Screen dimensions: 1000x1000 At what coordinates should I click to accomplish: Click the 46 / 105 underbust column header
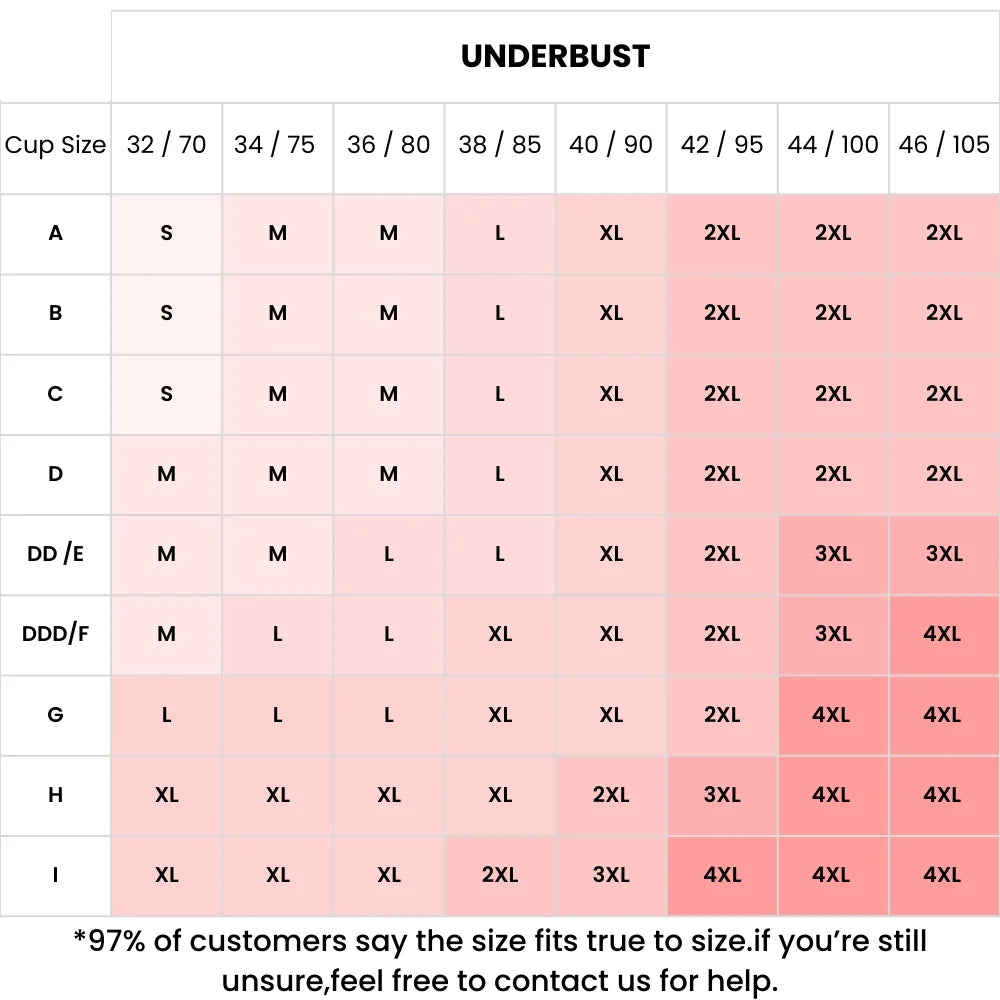[943, 145]
